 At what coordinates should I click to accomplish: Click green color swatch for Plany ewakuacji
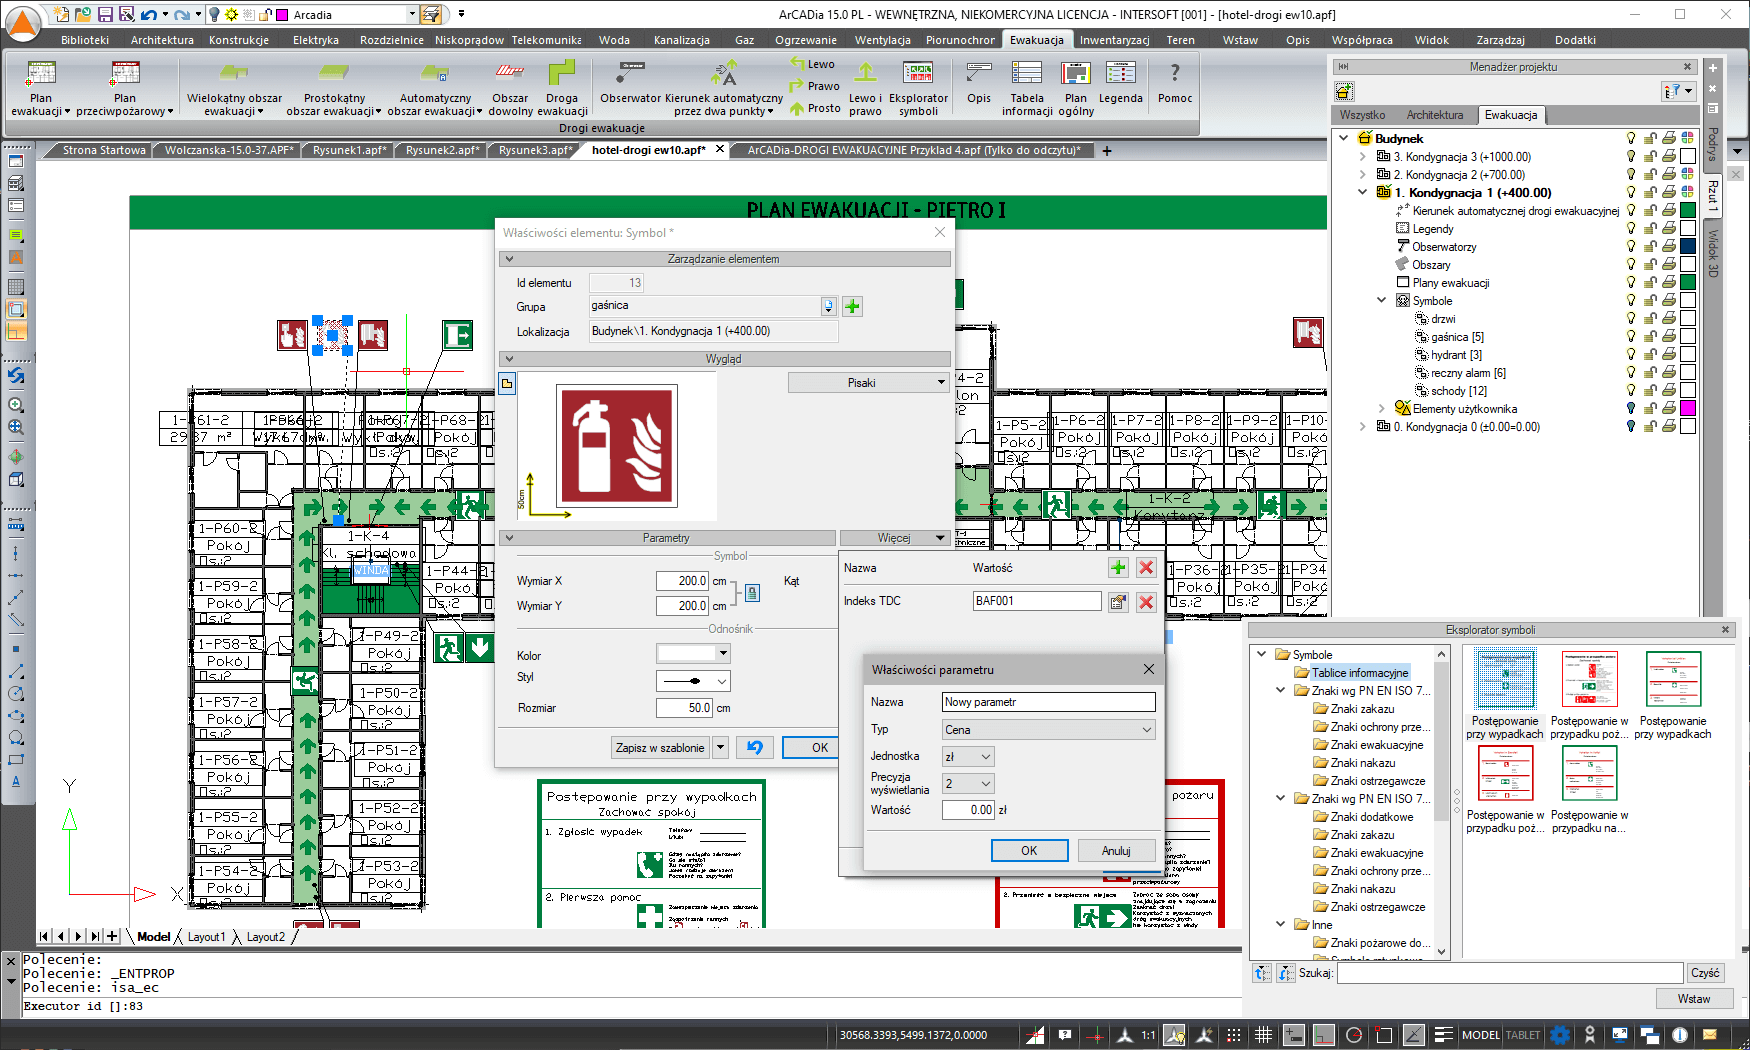tap(1688, 283)
